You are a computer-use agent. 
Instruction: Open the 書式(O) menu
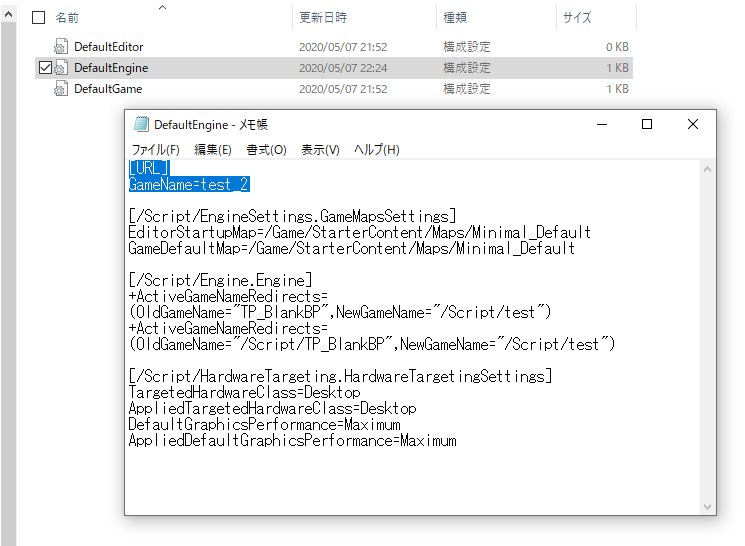pos(266,150)
